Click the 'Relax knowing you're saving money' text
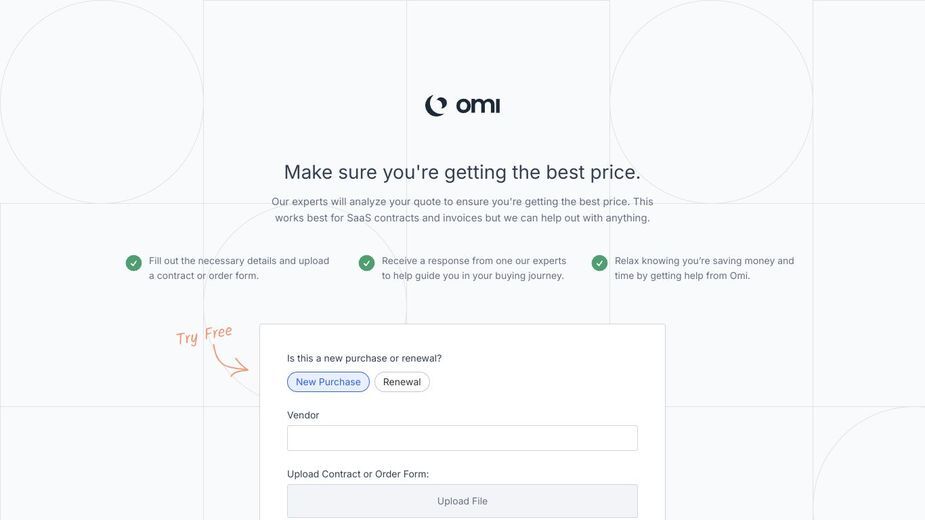This screenshot has height=520, width=925. 704,268
